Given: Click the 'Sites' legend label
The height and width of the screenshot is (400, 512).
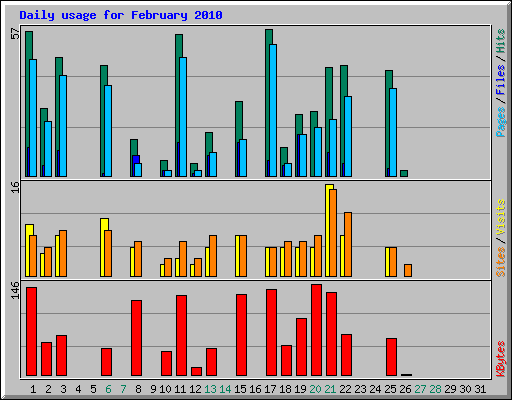Looking at the screenshot, I should (x=500, y=262).
